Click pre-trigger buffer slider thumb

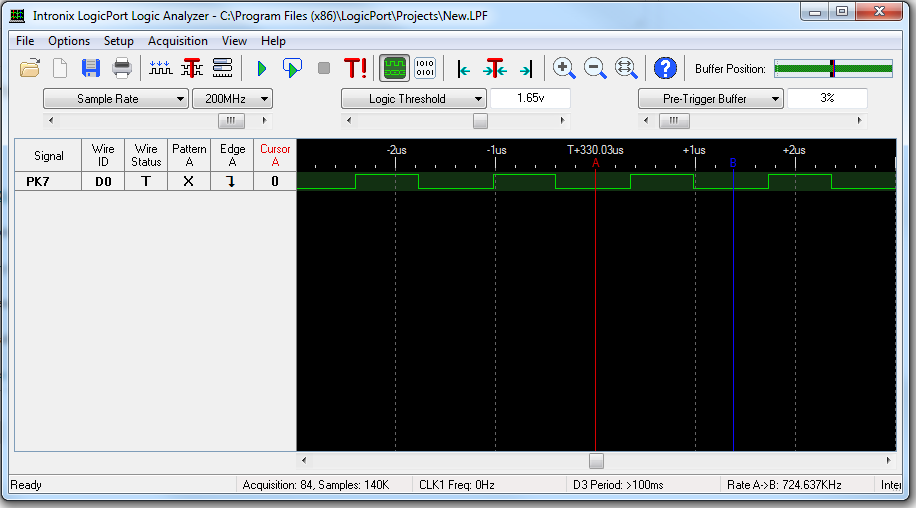674,120
